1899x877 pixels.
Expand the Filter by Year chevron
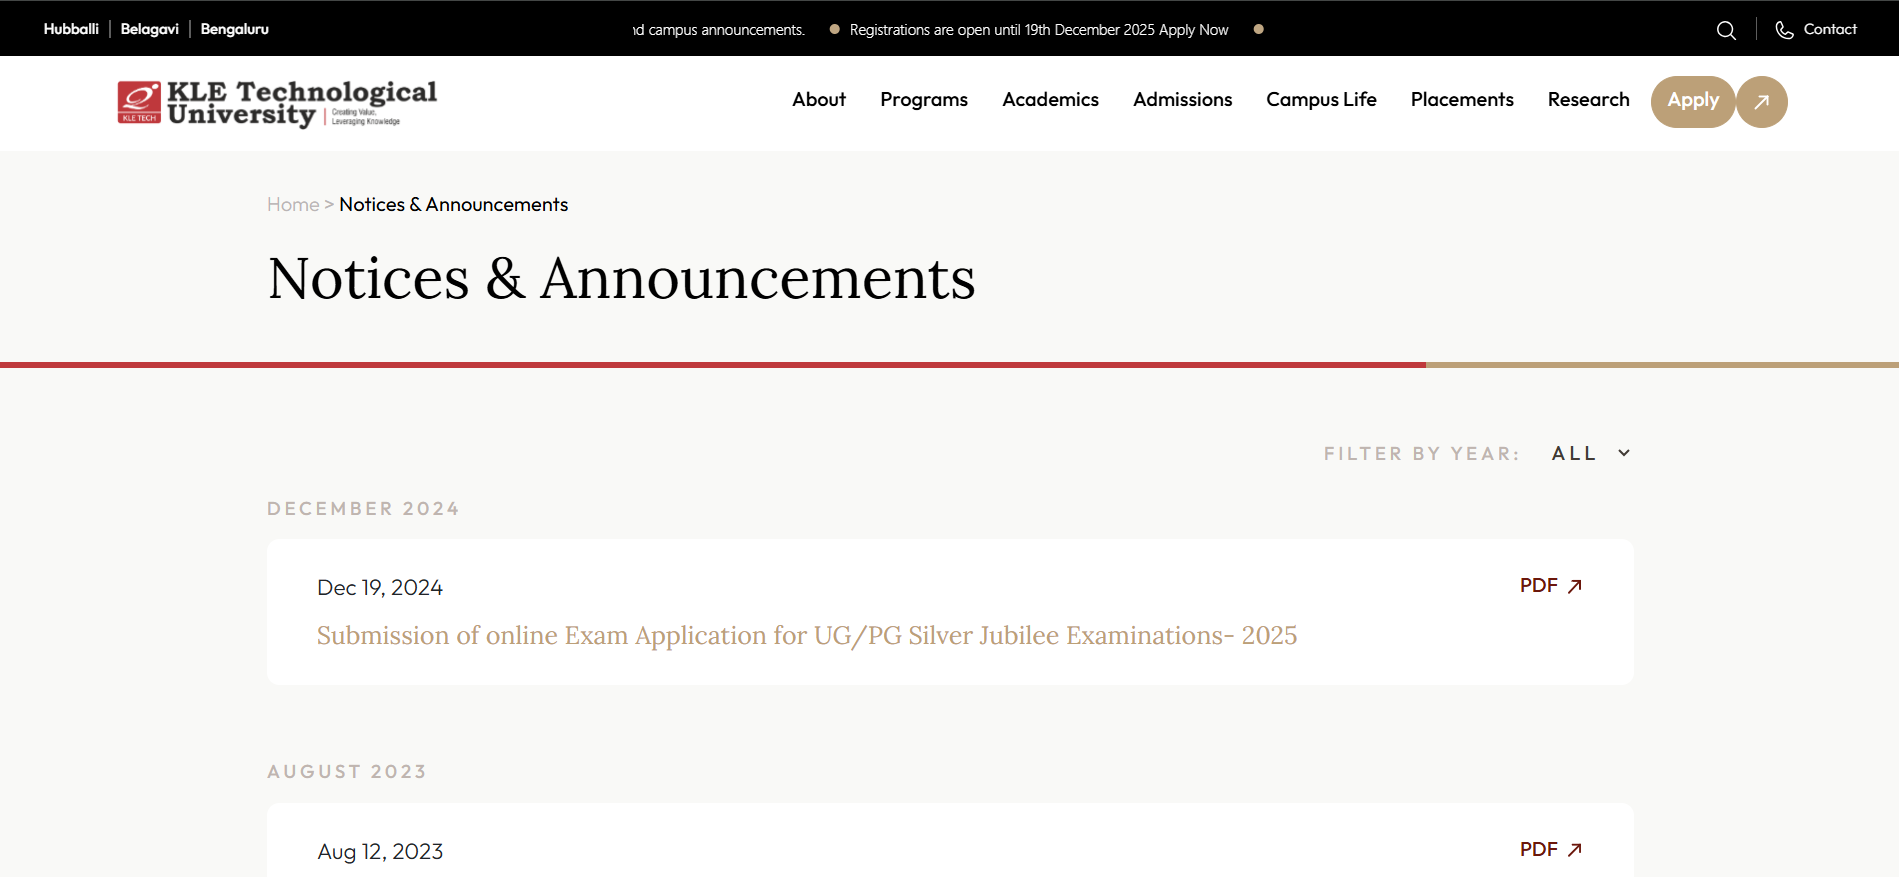(x=1624, y=453)
